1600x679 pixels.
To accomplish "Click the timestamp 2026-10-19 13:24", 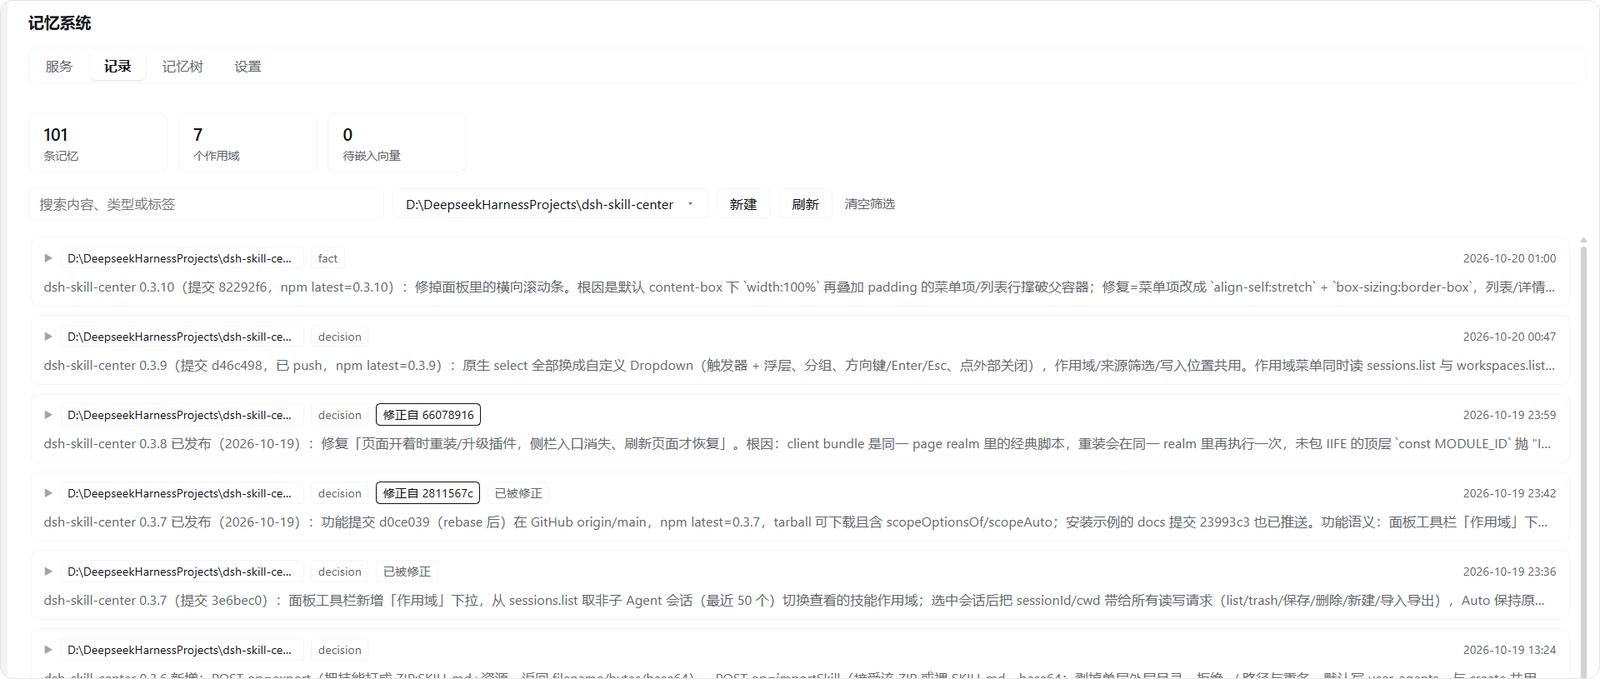I will point(1509,650).
